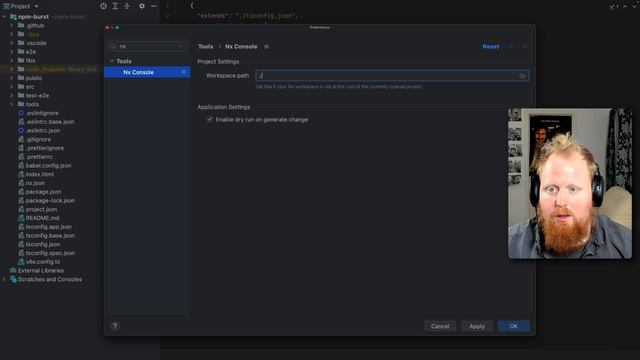Click the small icon on the Nx Console row
640x360 pixels.
(184, 72)
